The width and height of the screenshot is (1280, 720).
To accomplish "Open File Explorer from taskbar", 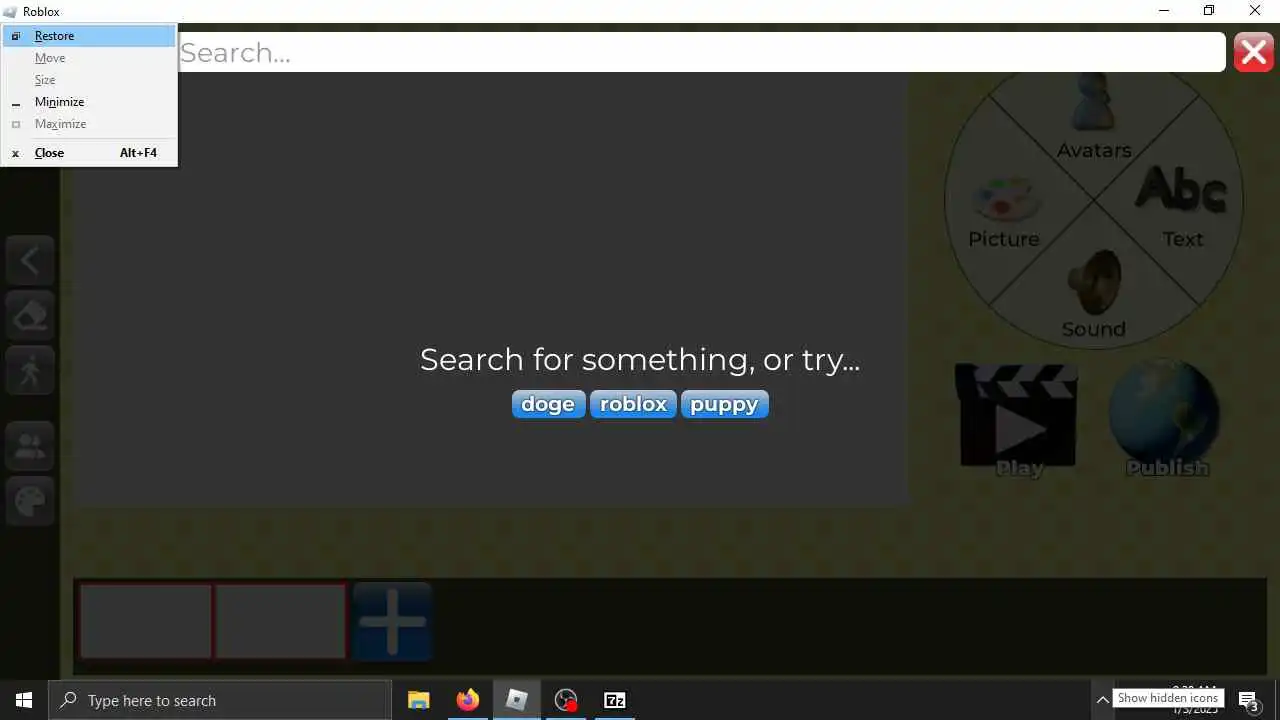I will [419, 700].
